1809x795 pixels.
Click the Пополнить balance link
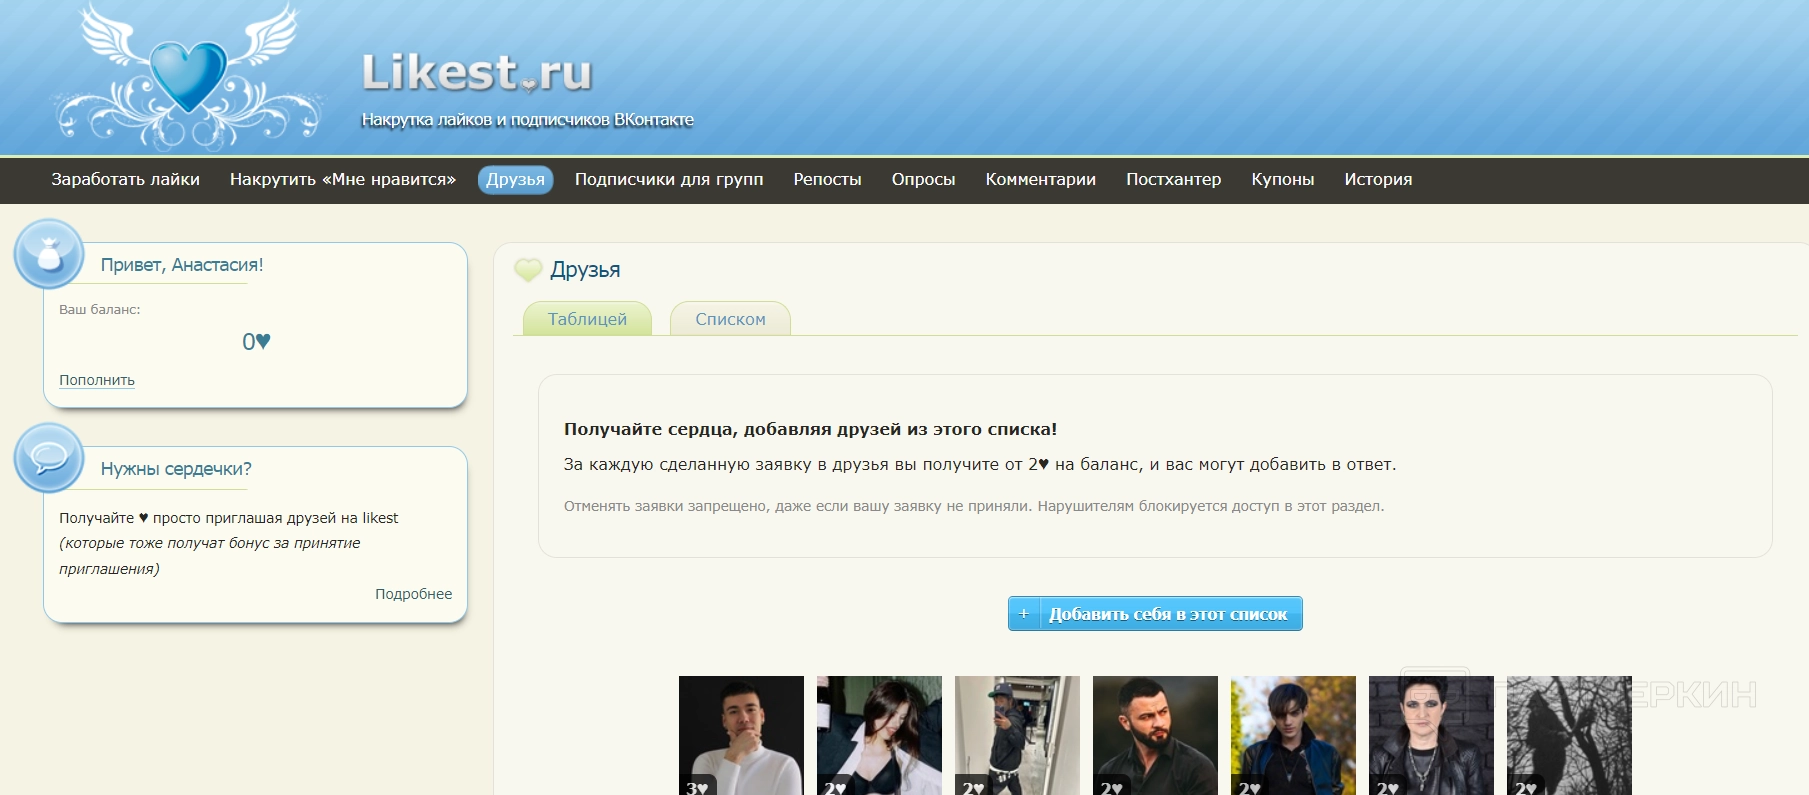(x=97, y=380)
